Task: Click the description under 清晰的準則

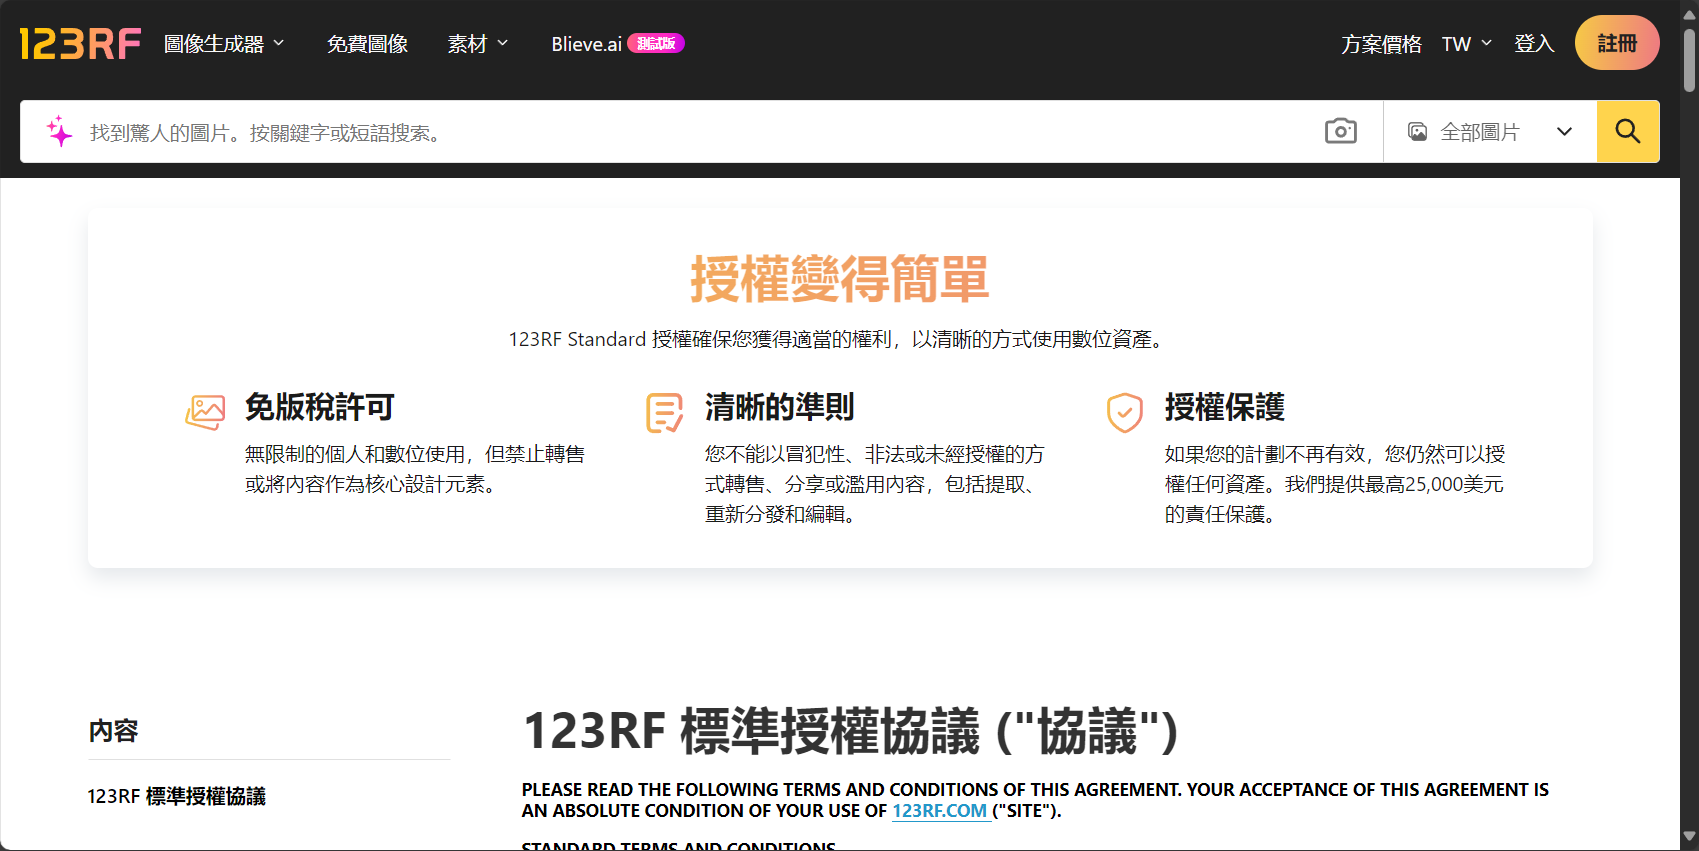Action: coord(875,484)
